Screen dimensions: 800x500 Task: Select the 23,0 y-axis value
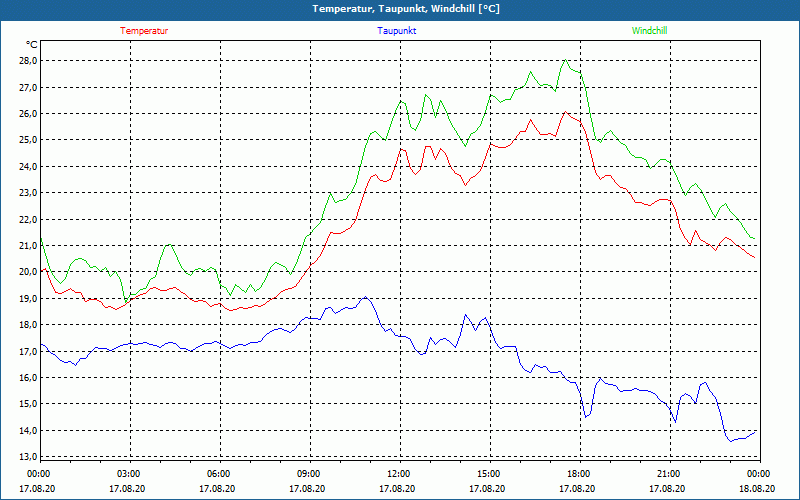[x=28, y=193]
